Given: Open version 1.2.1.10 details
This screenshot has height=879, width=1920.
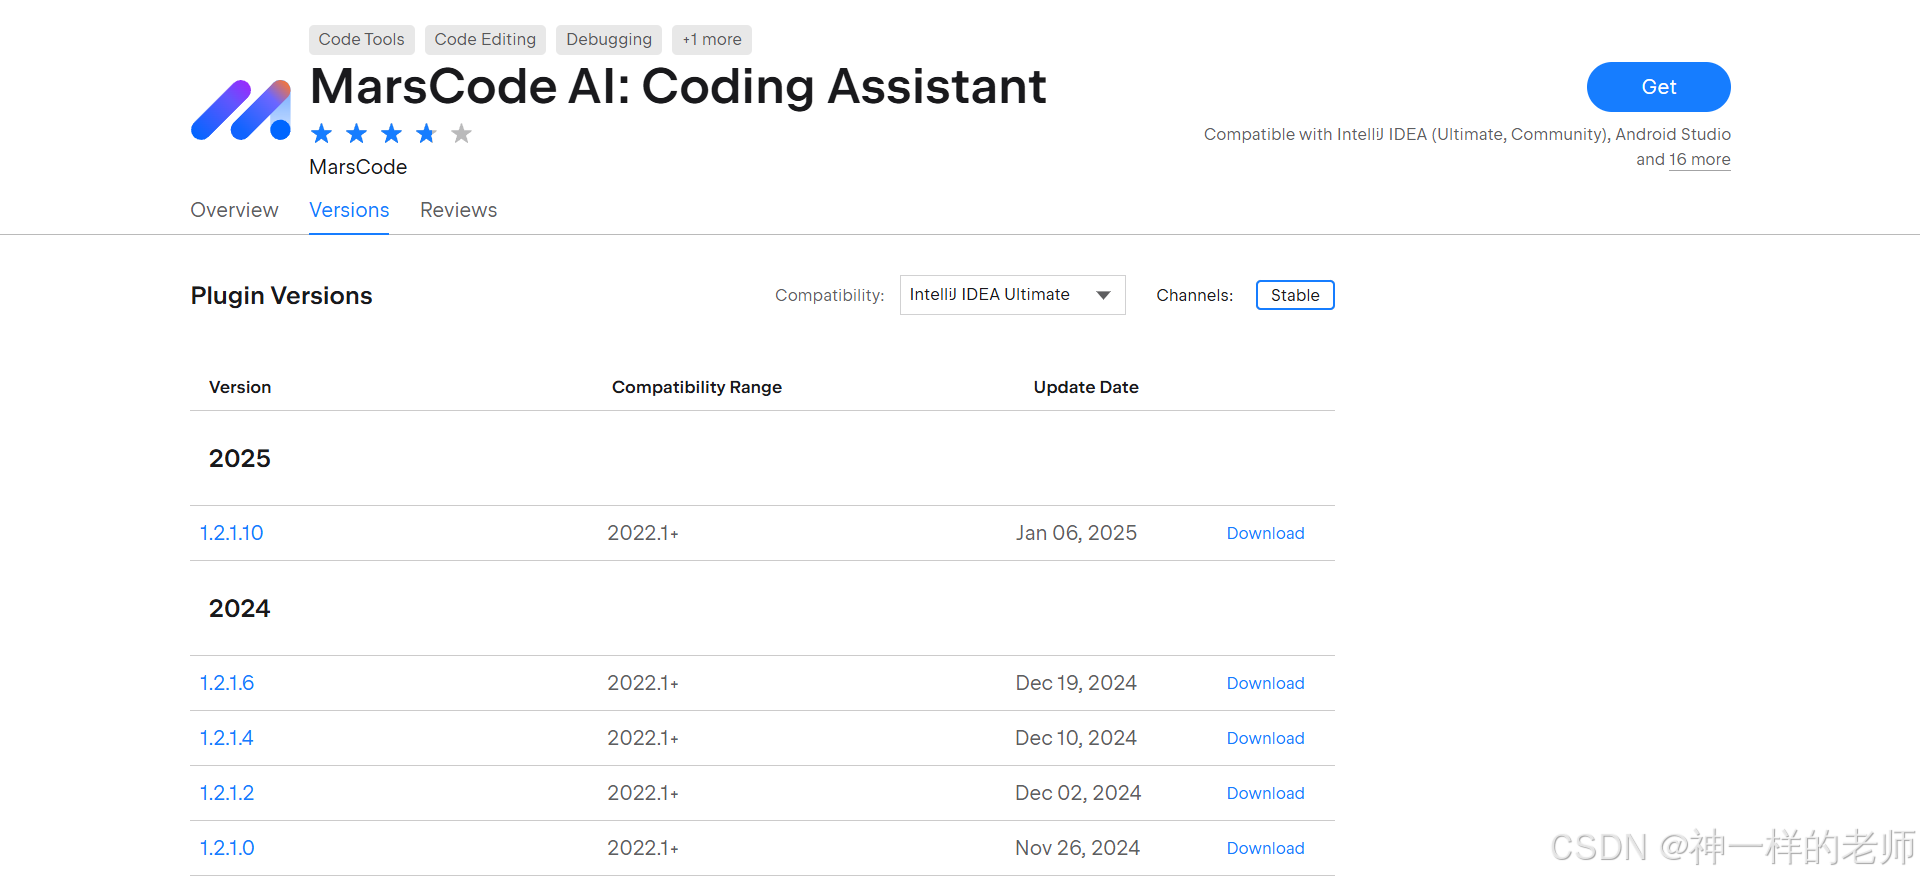Looking at the screenshot, I should [x=231, y=533].
